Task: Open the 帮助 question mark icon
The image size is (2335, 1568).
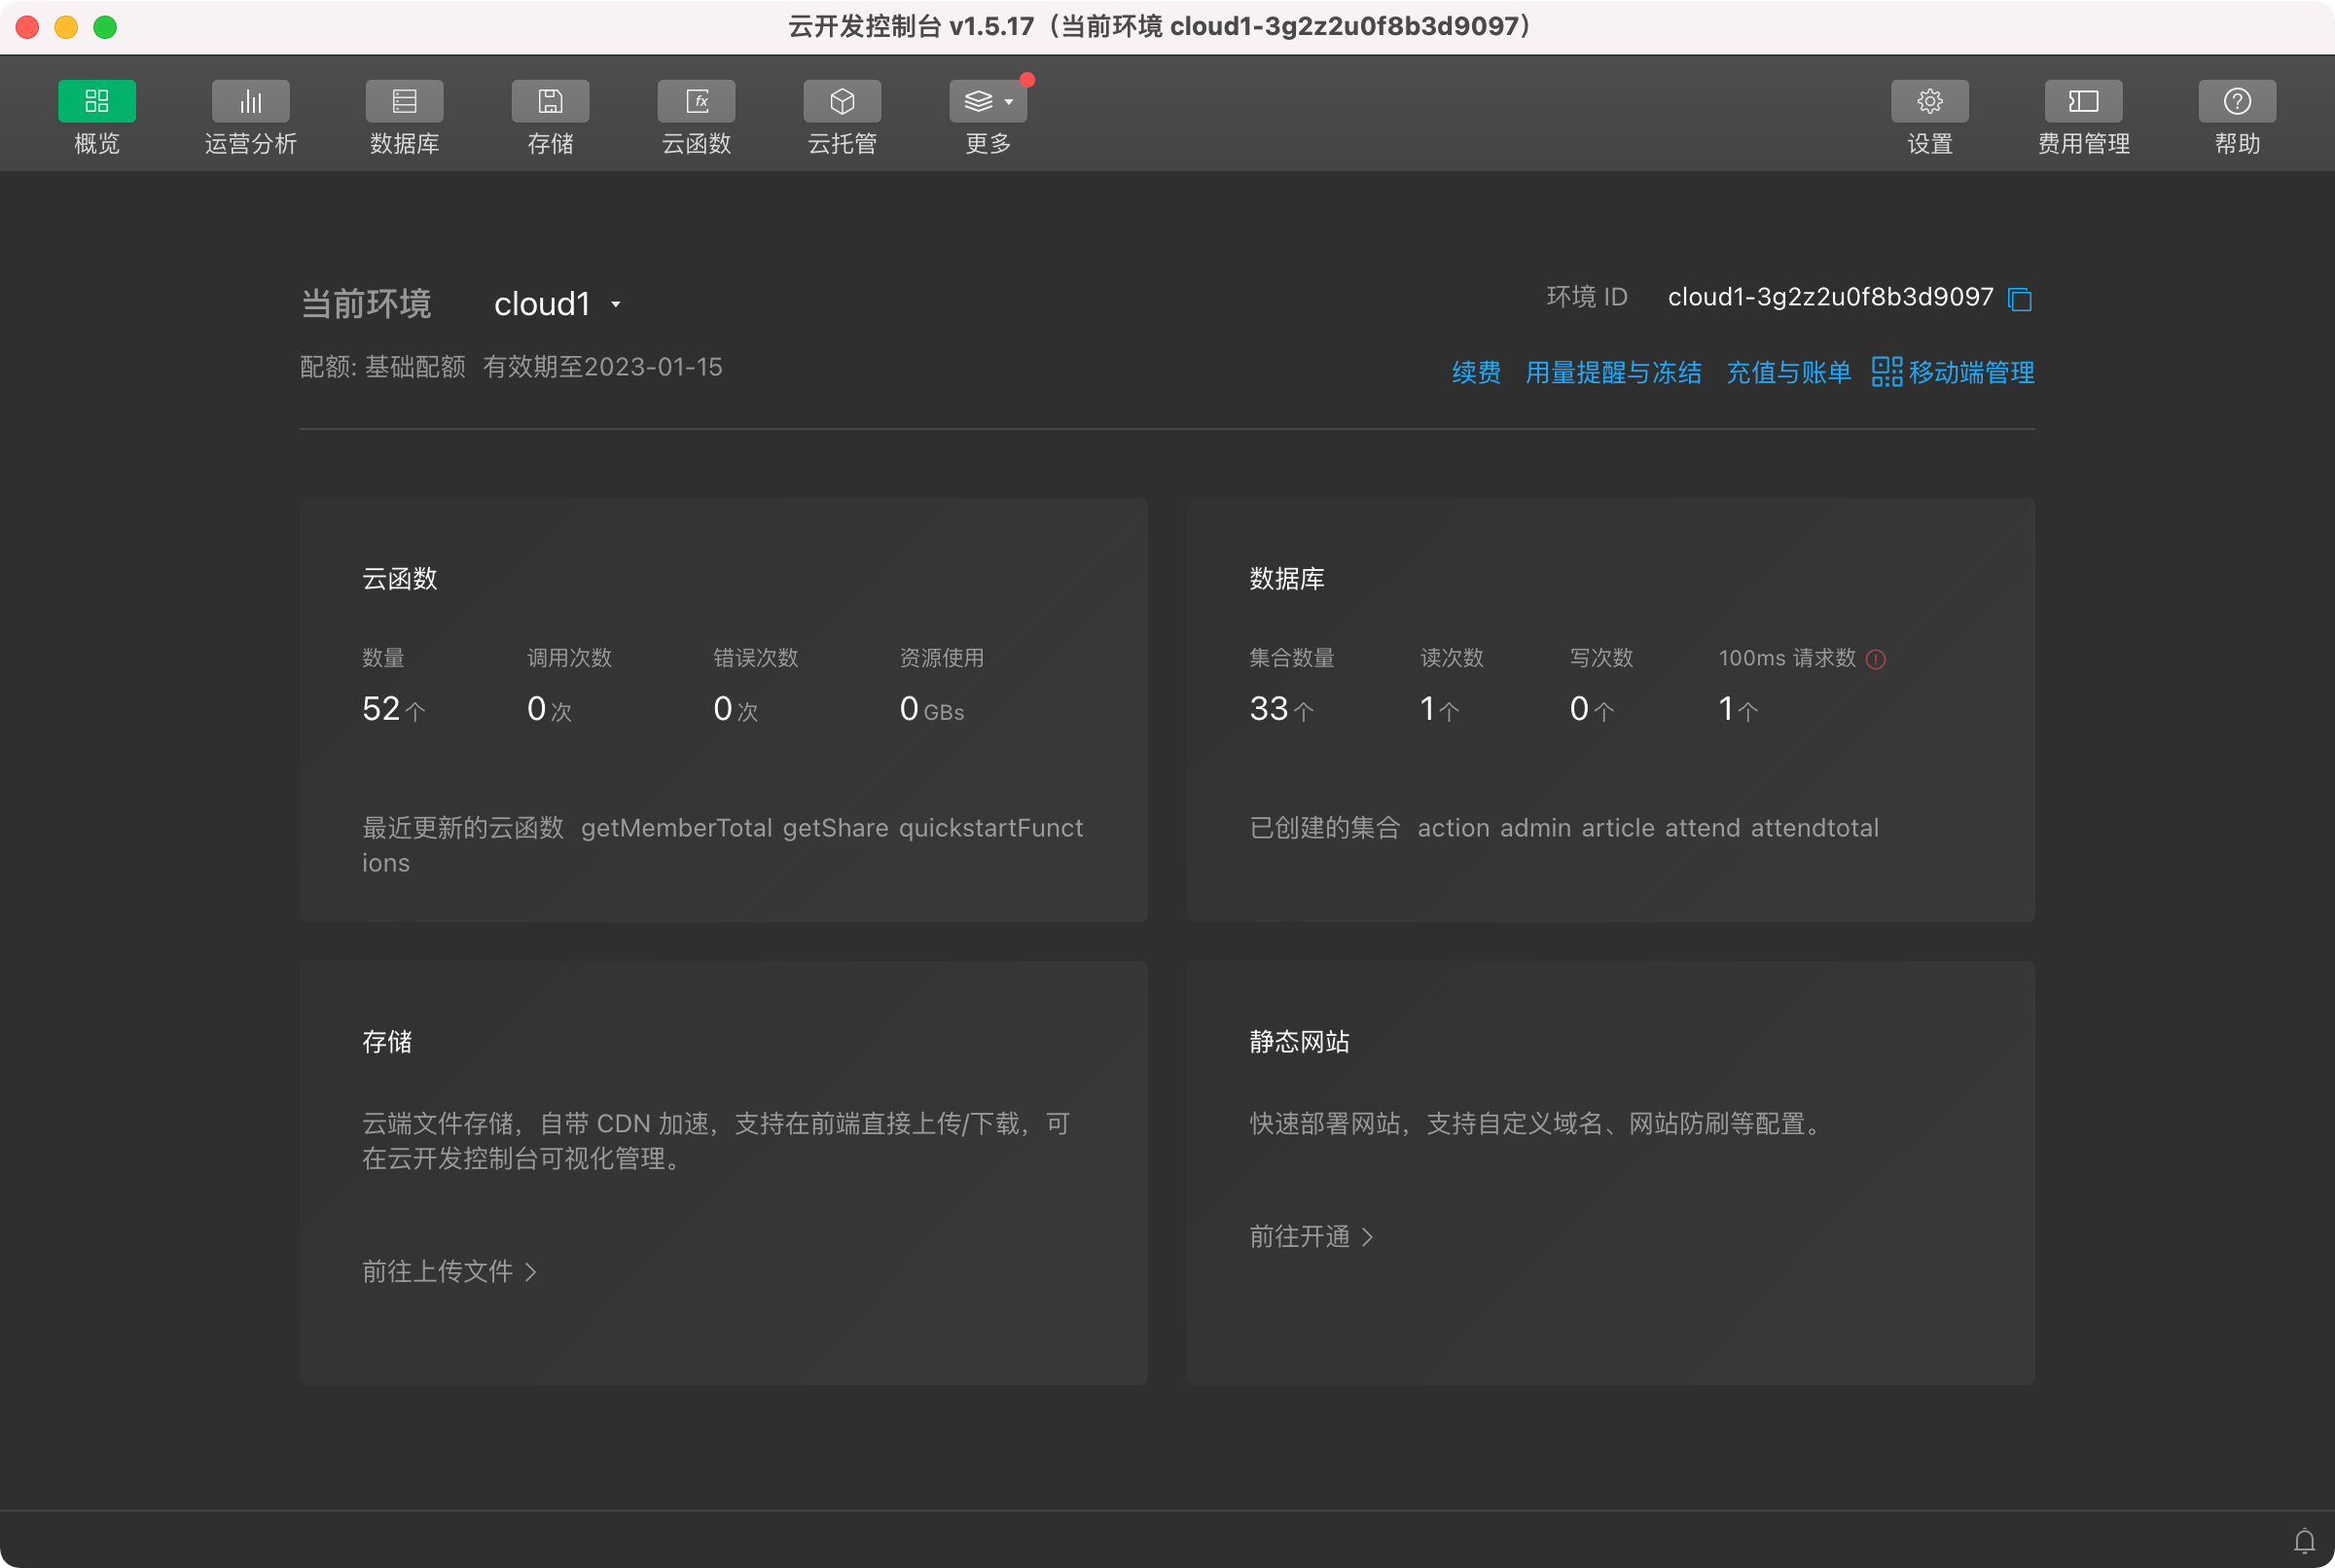Action: [2237, 101]
